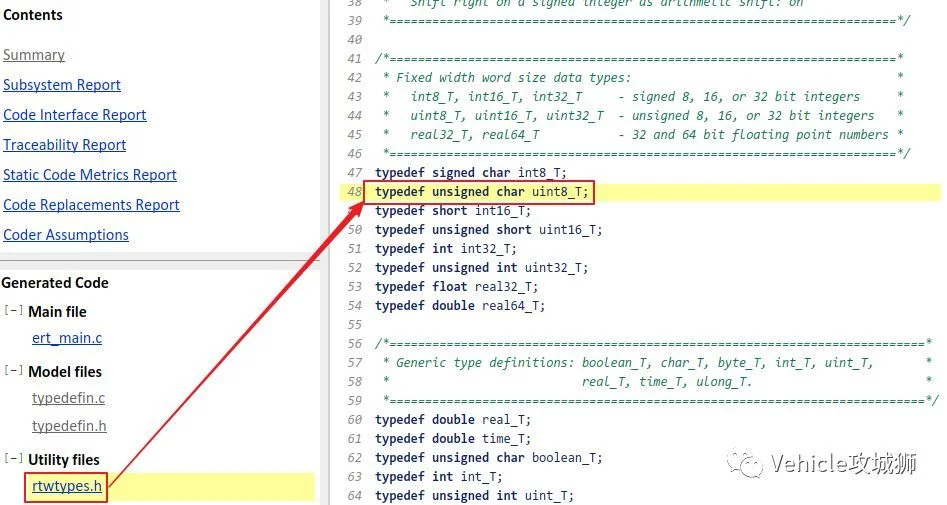Collapse the Main file section
947x505 pixels.
point(13,310)
